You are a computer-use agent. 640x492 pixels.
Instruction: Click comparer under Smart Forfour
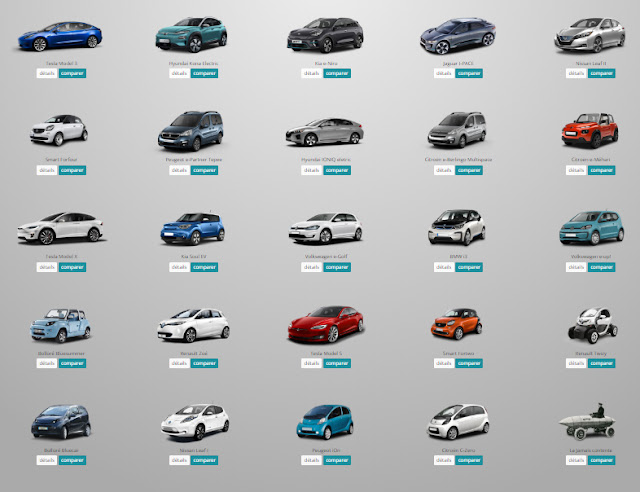tap(72, 170)
